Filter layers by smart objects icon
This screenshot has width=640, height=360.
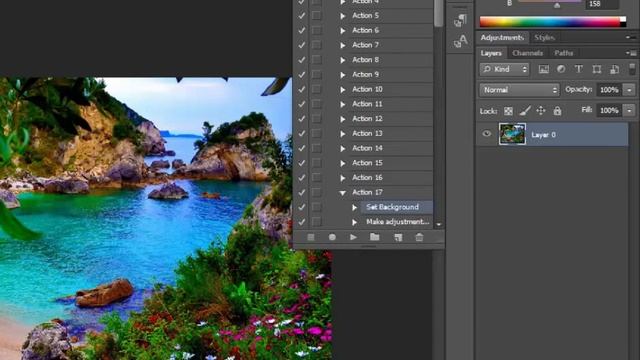point(615,69)
